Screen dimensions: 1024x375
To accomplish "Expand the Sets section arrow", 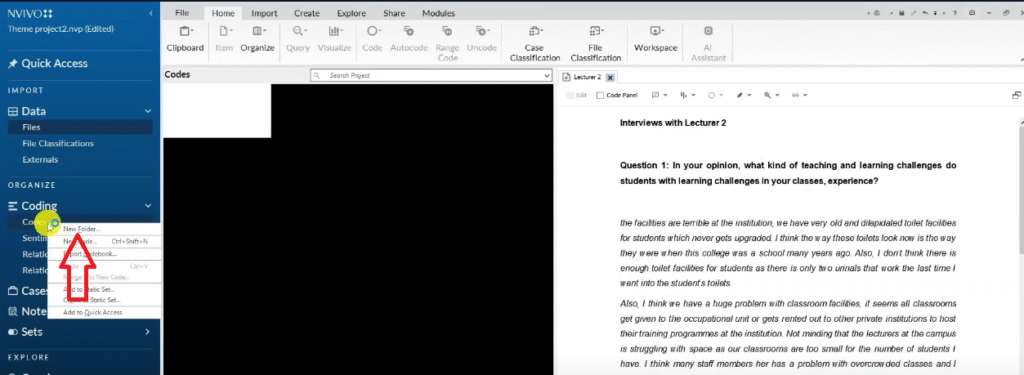I will pos(148,332).
